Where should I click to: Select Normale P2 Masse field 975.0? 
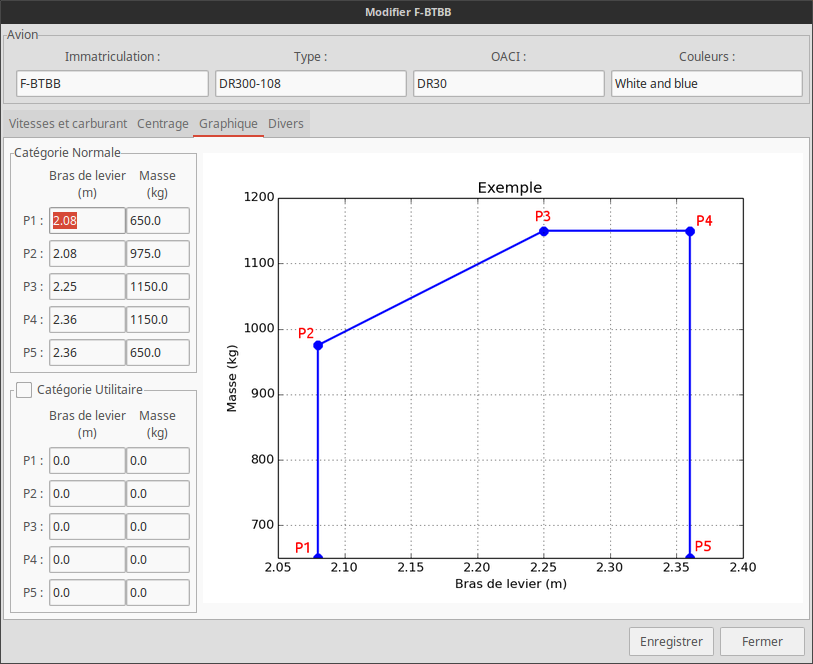[158, 253]
